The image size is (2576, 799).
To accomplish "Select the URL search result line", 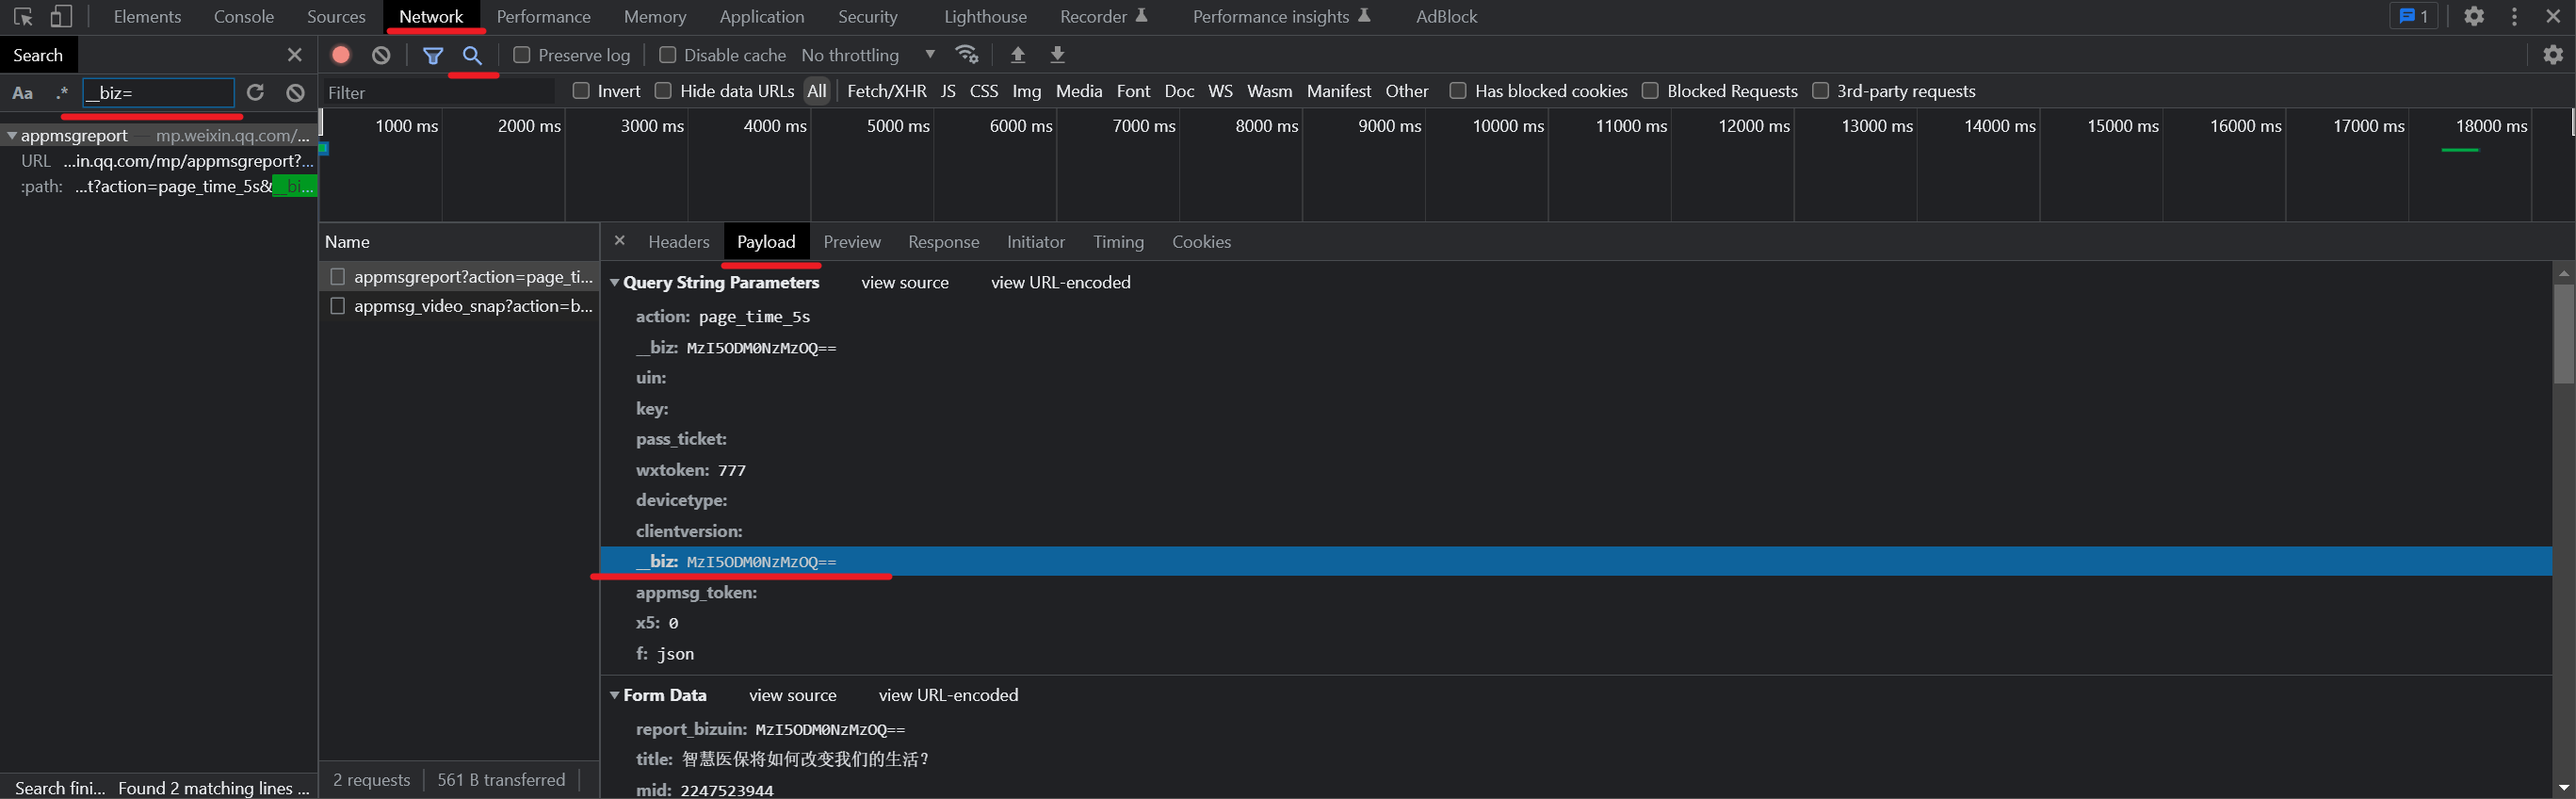I will coord(160,161).
